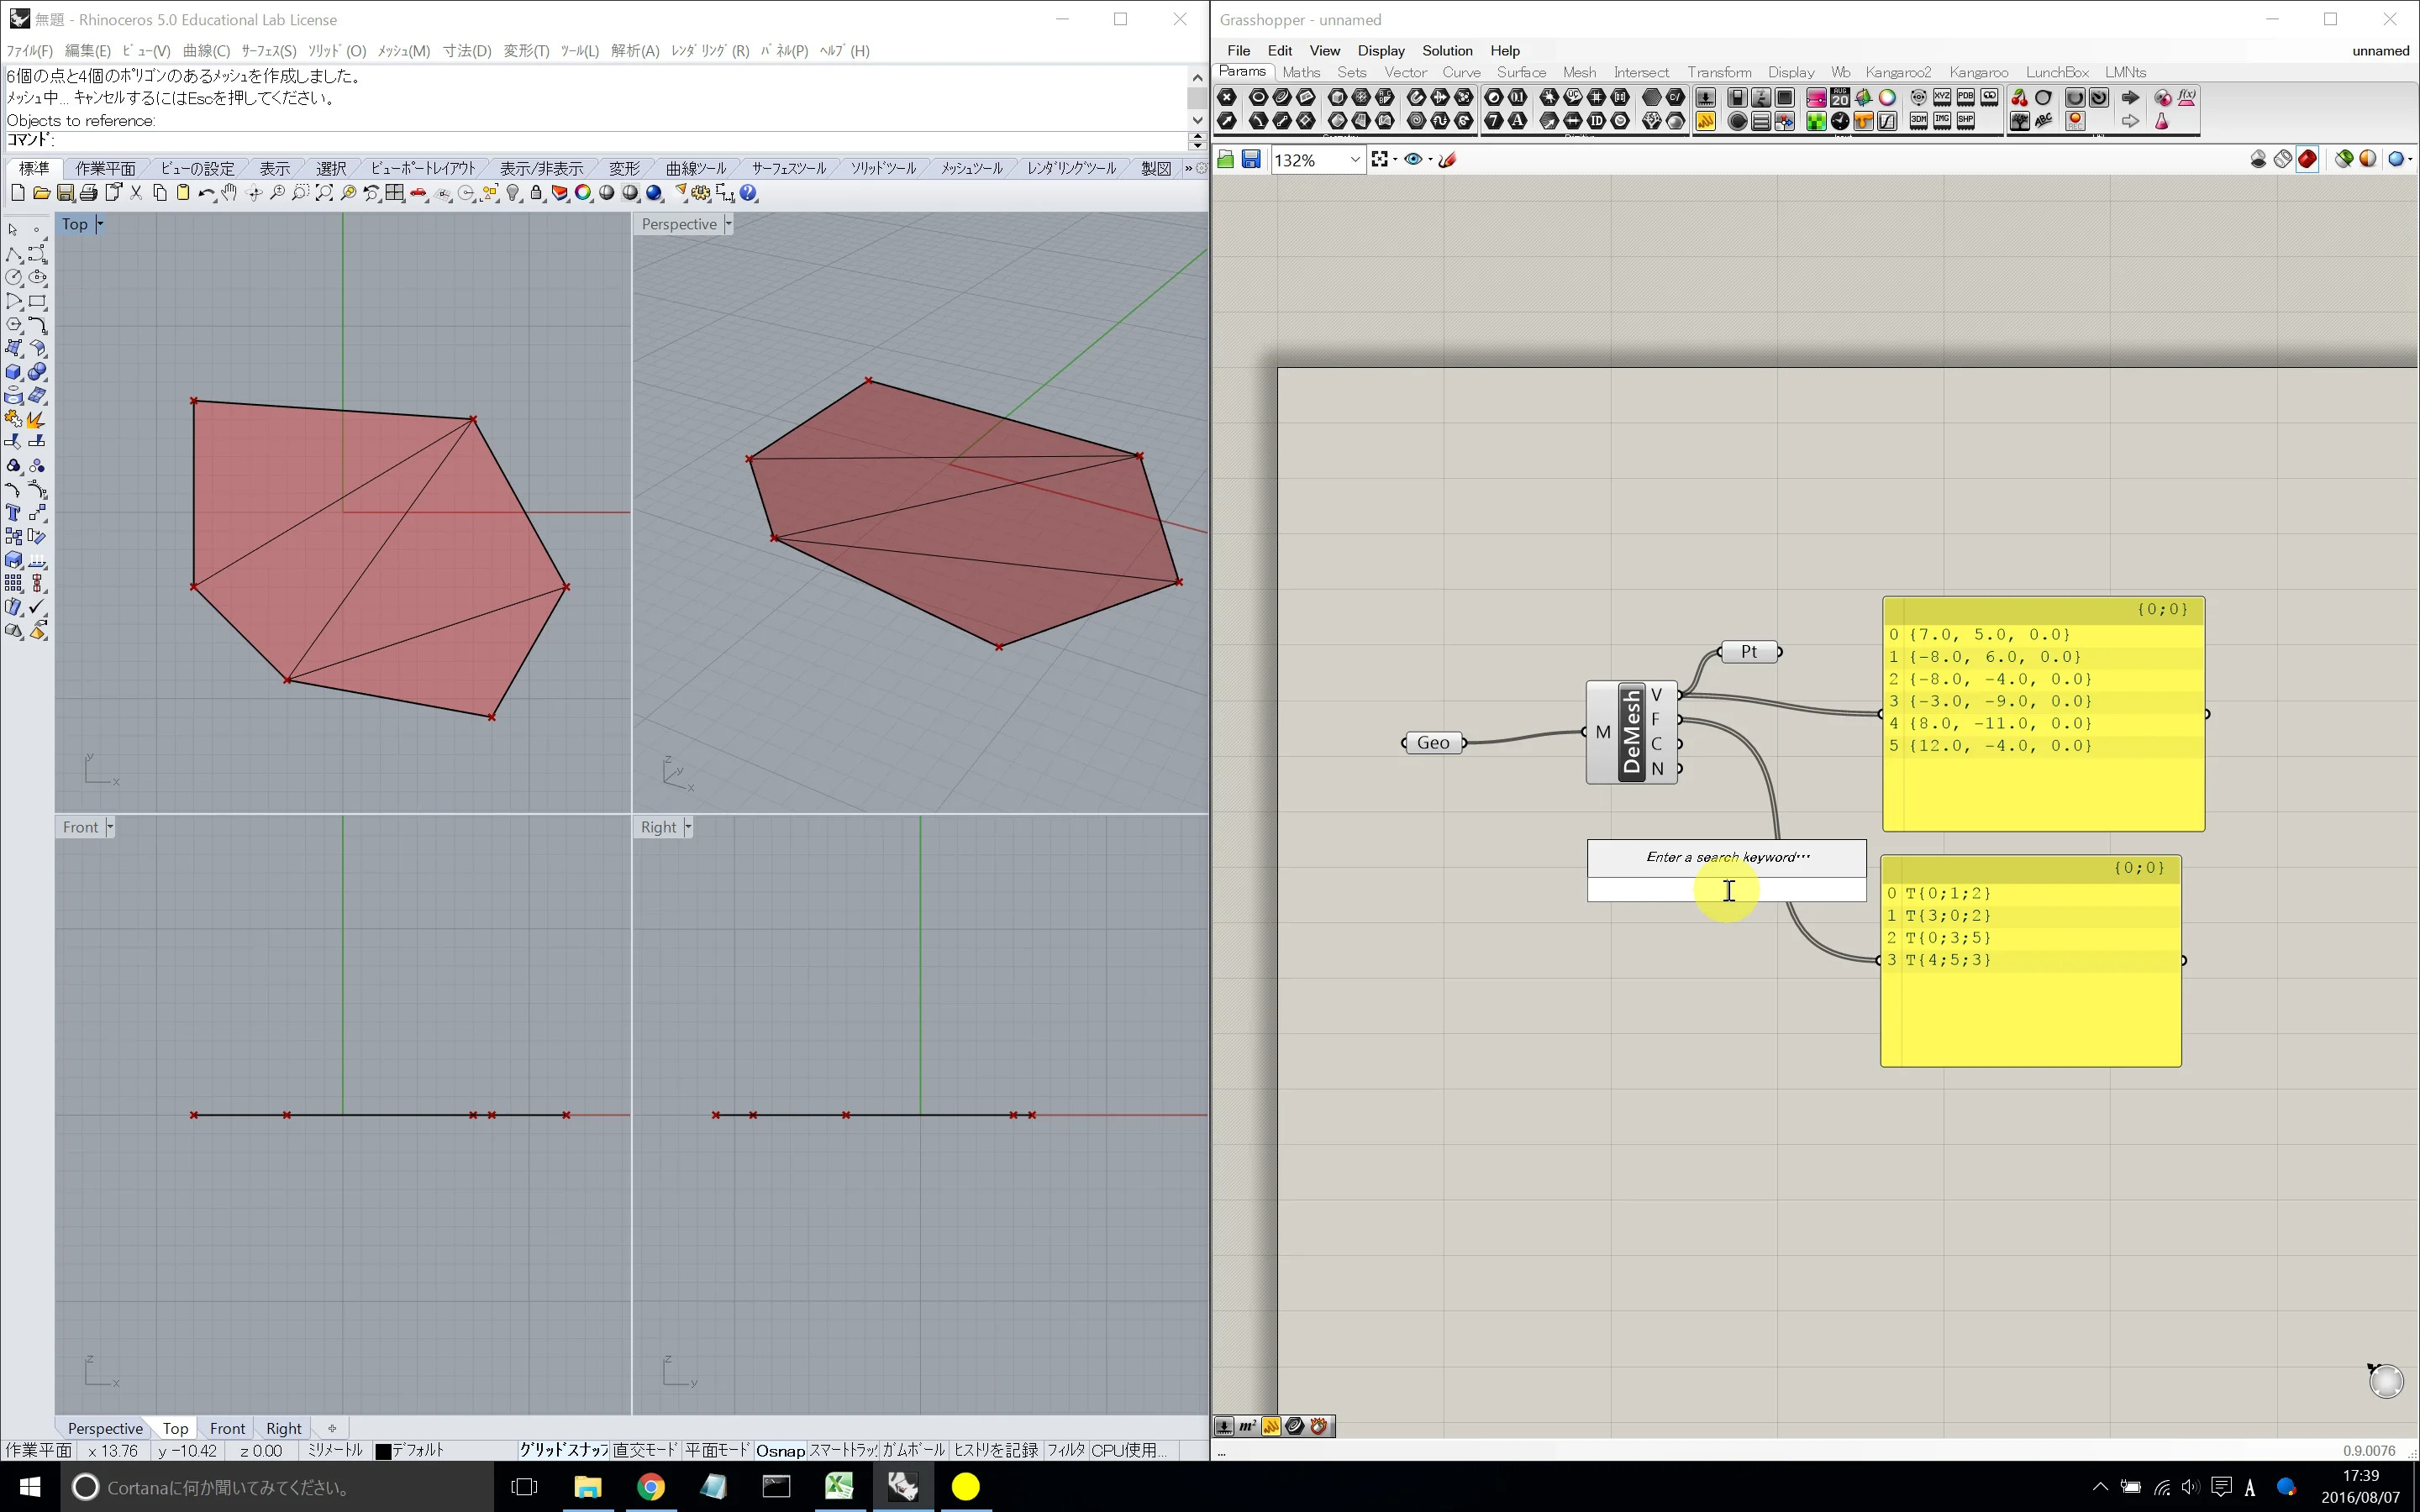2420x1512 pixels.
Task: Click the New file icon in Rhino toolbar
Action: point(17,193)
